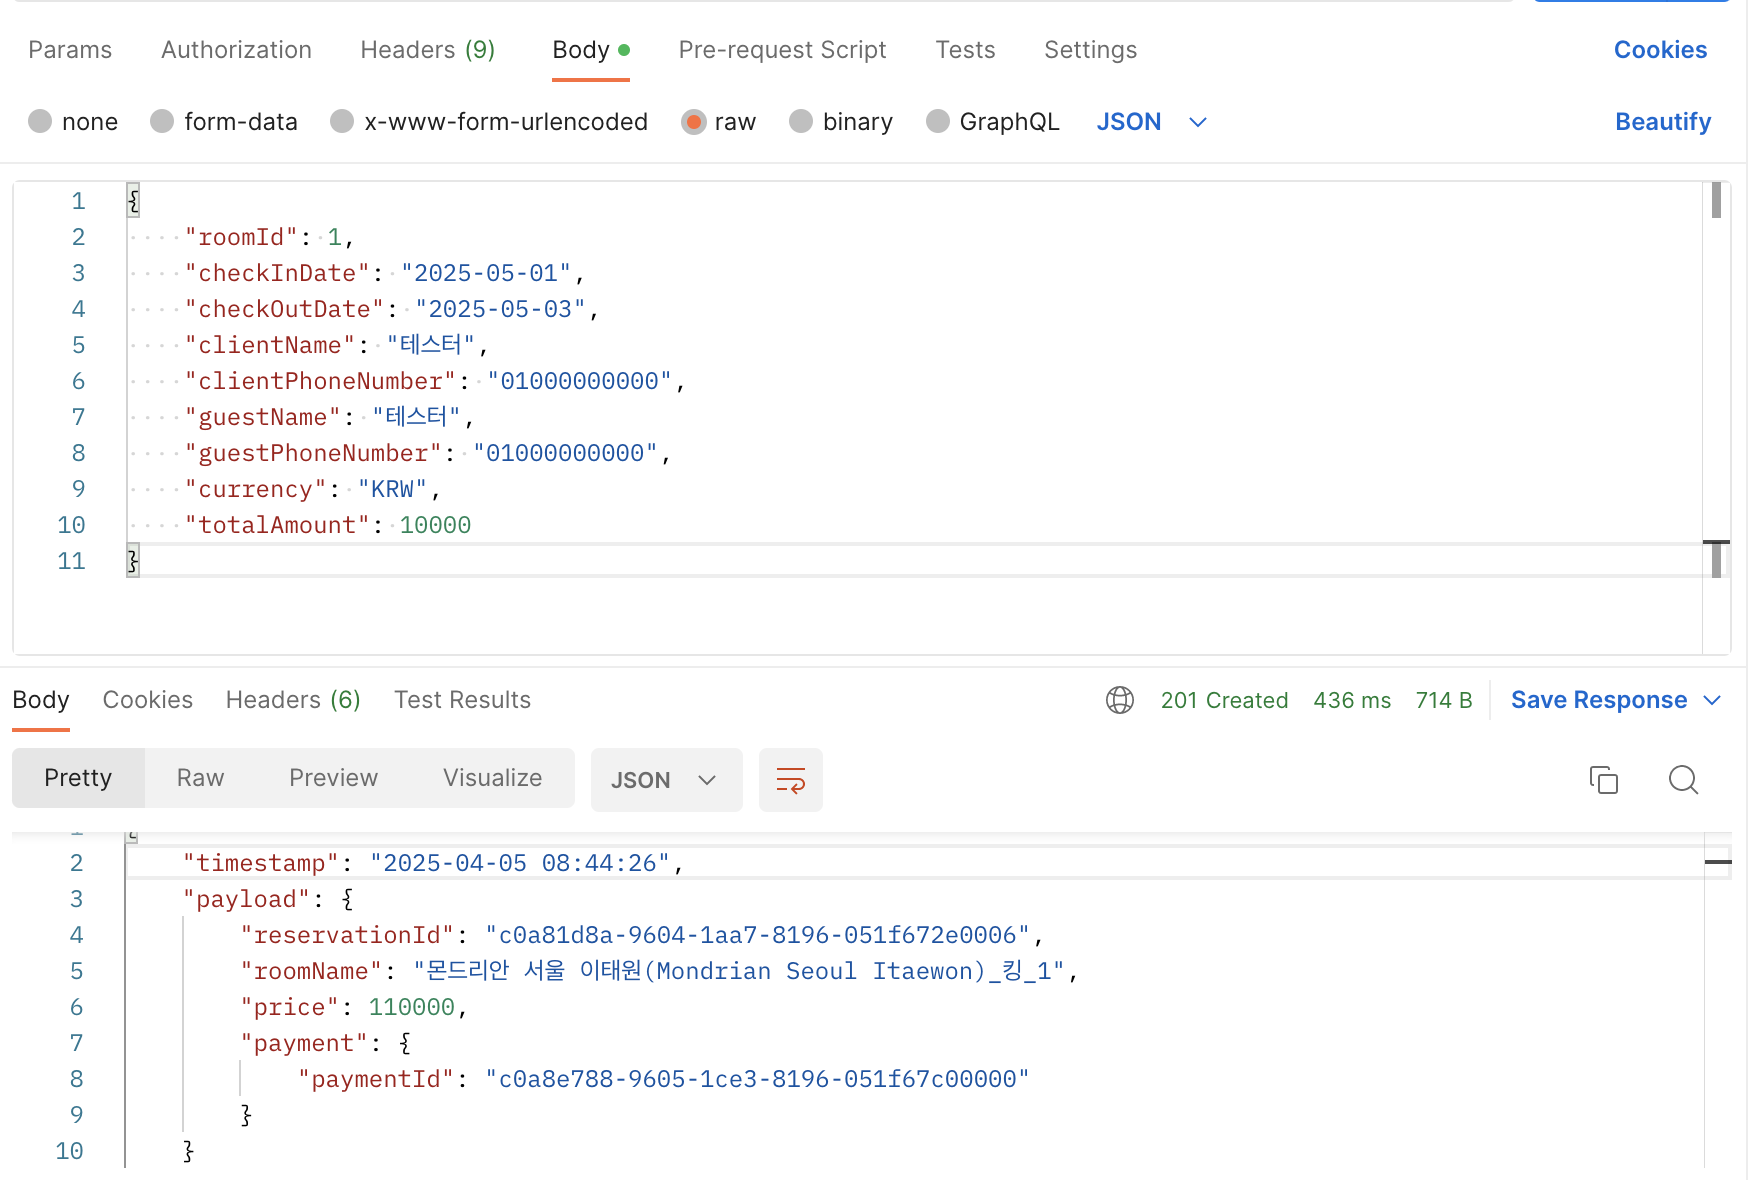Open response Headers (6) tab

(293, 700)
